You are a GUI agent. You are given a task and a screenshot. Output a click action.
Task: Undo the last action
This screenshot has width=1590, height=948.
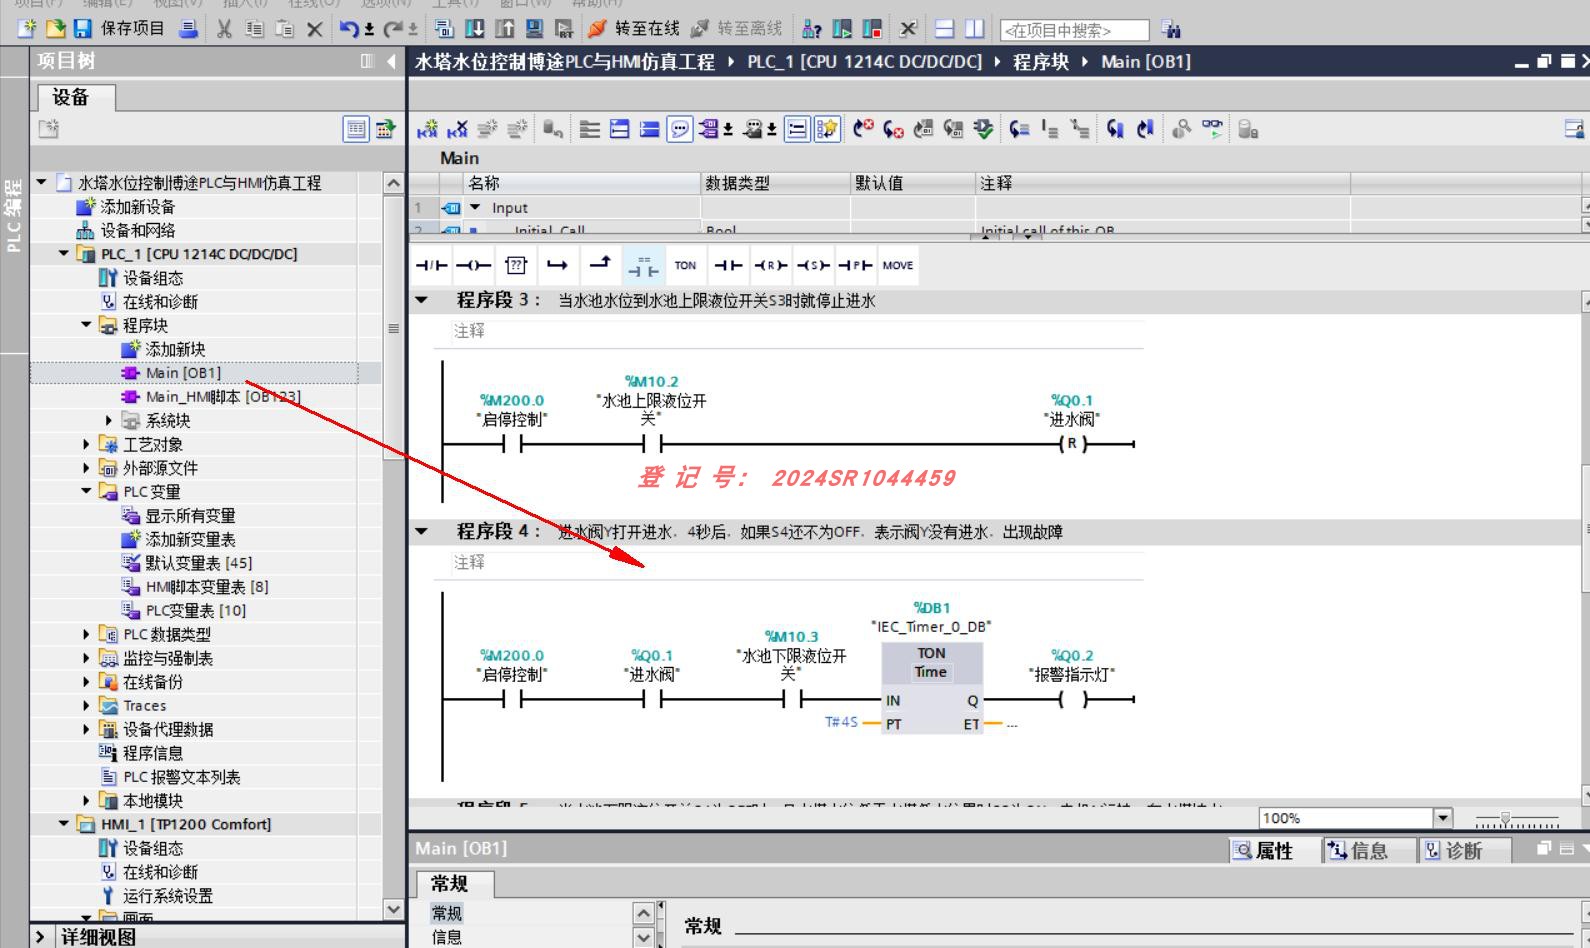(x=349, y=29)
